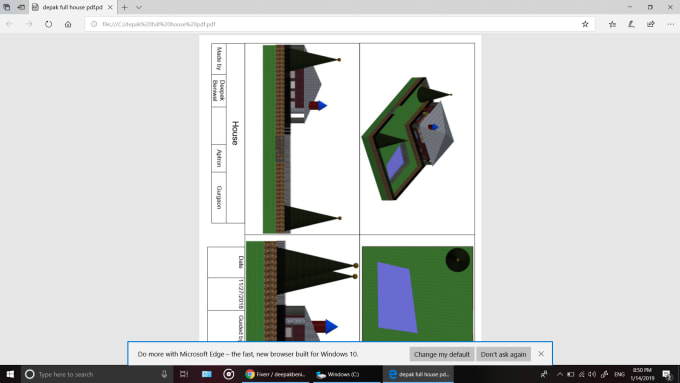
Task: Click the top view drawing with pool
Action: click(x=417, y=294)
